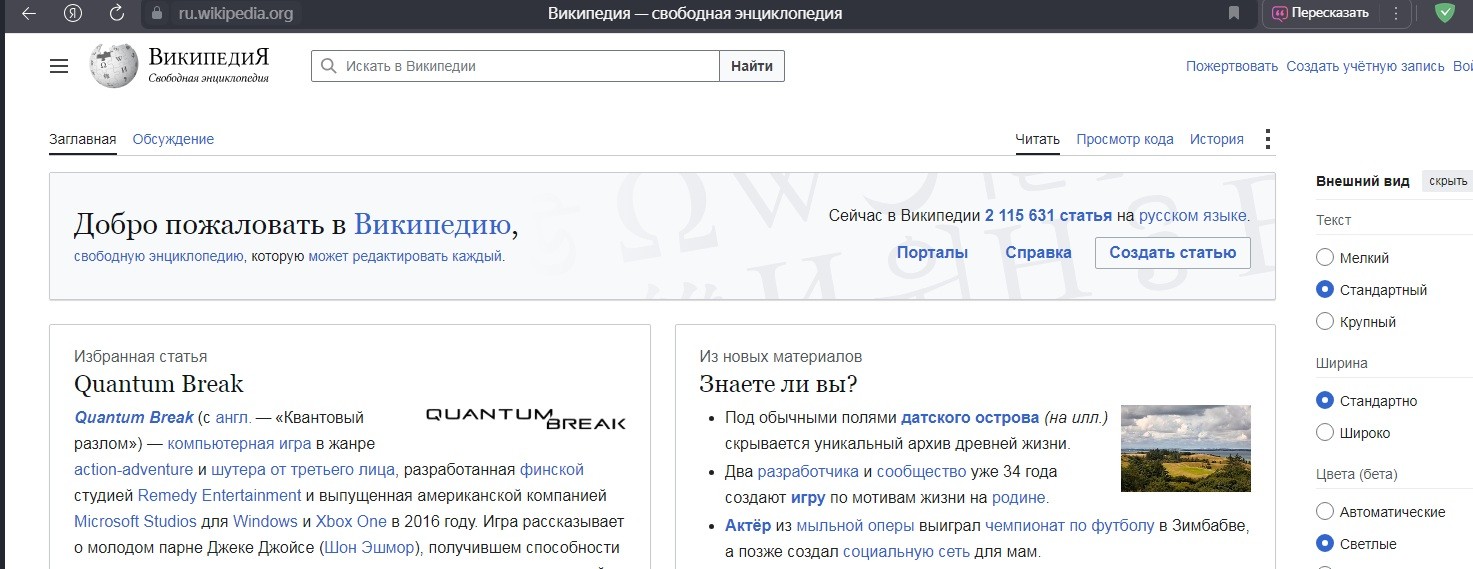Viewport: 1473px width, 569px height.
Task: Click the Создать статью button
Action: pos(1173,253)
